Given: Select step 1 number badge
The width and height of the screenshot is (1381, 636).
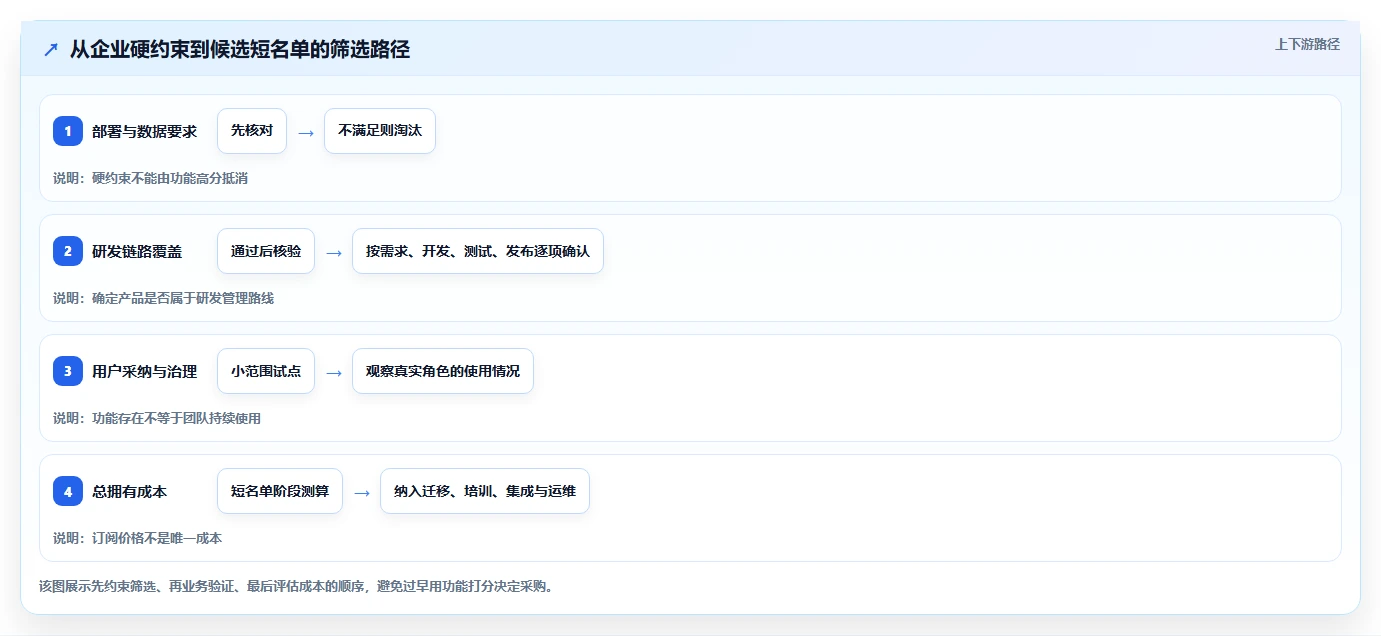Looking at the screenshot, I should (68, 131).
